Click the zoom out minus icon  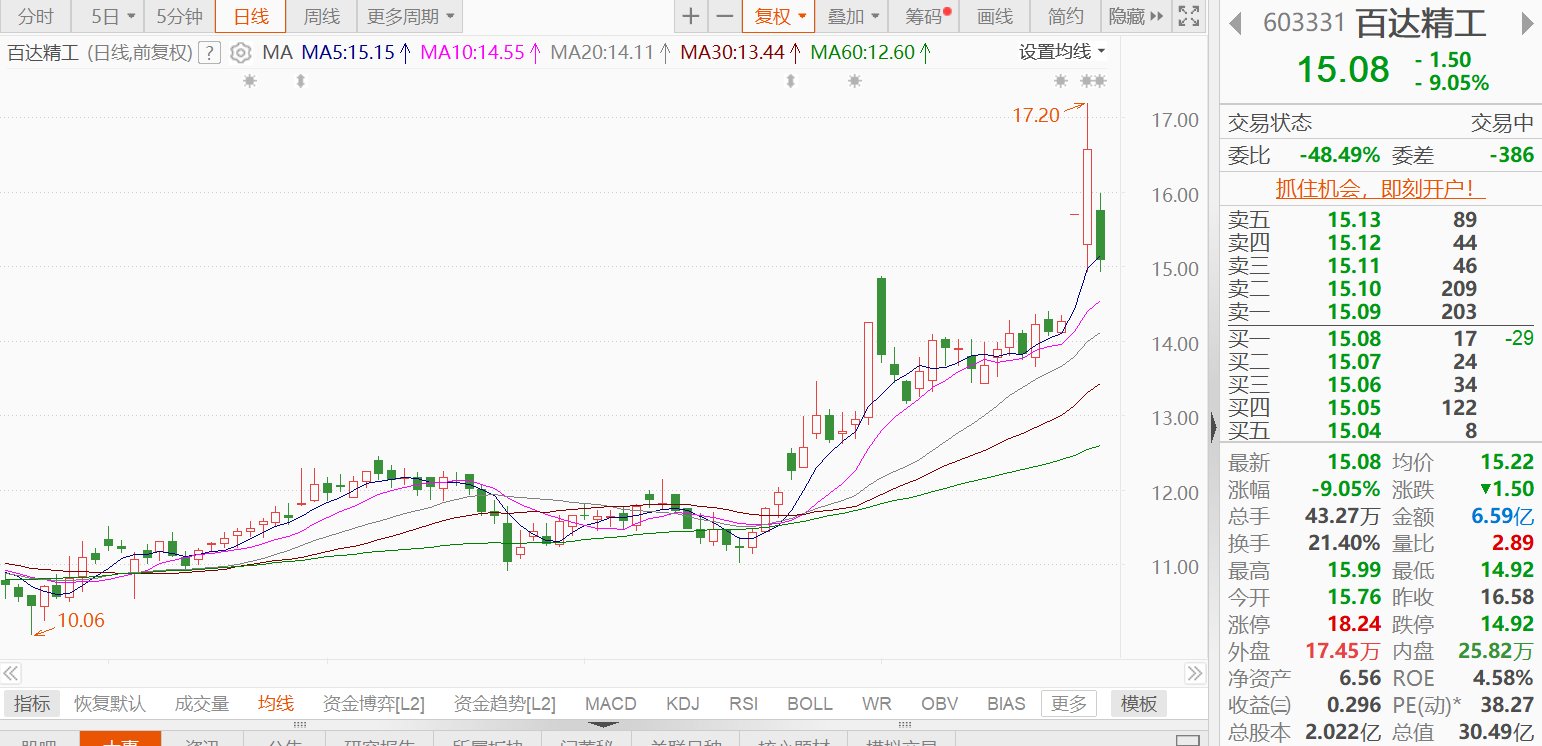click(725, 16)
